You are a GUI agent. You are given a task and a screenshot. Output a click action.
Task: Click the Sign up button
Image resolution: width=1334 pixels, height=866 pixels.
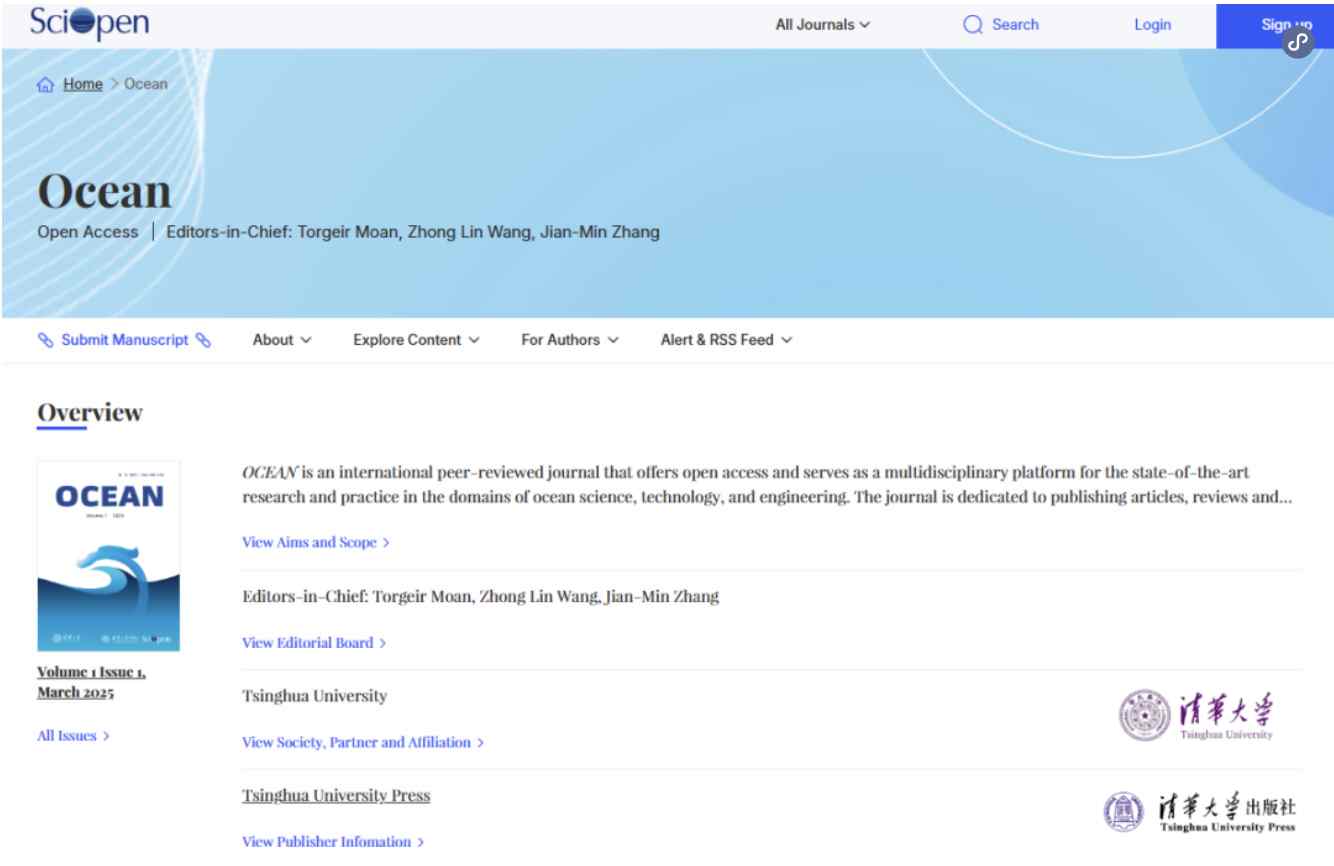coord(1275,25)
